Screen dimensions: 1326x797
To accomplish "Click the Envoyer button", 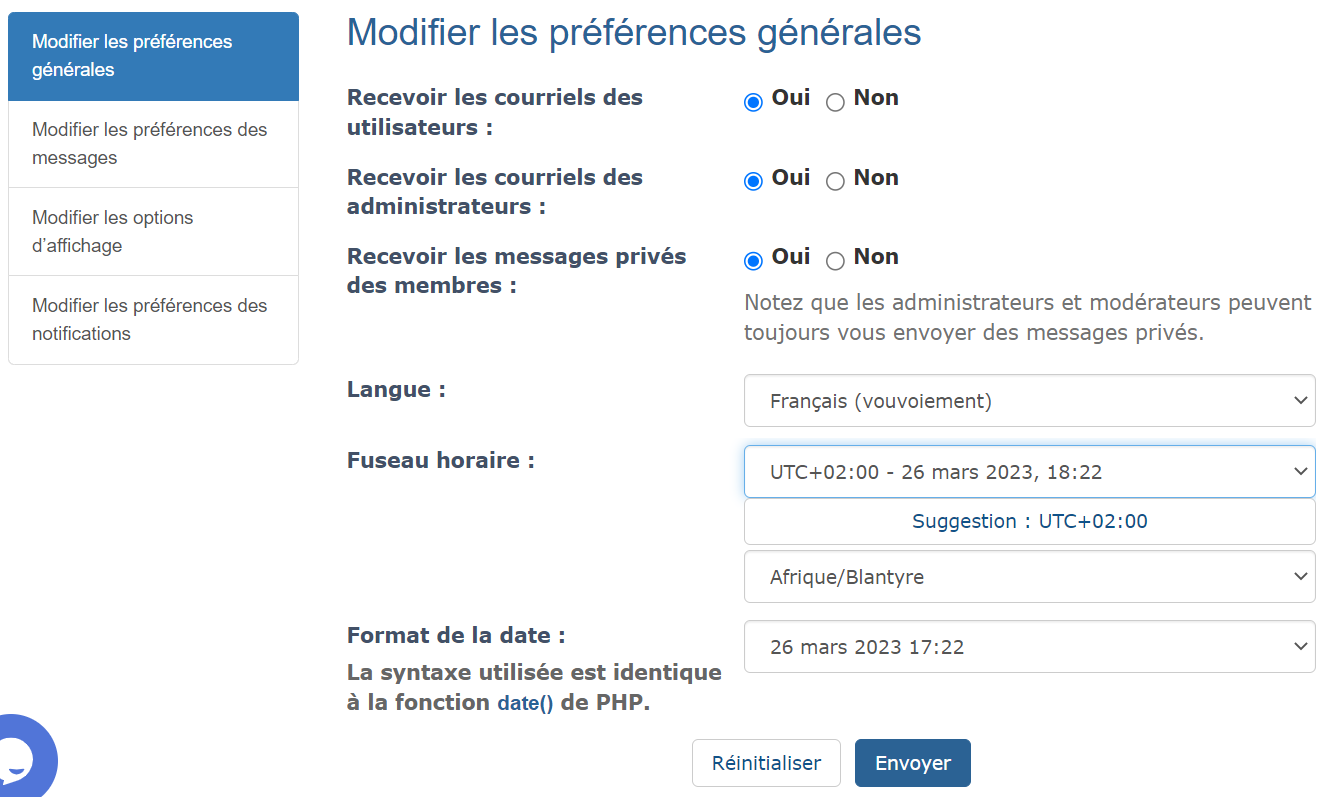I will click(x=912, y=763).
